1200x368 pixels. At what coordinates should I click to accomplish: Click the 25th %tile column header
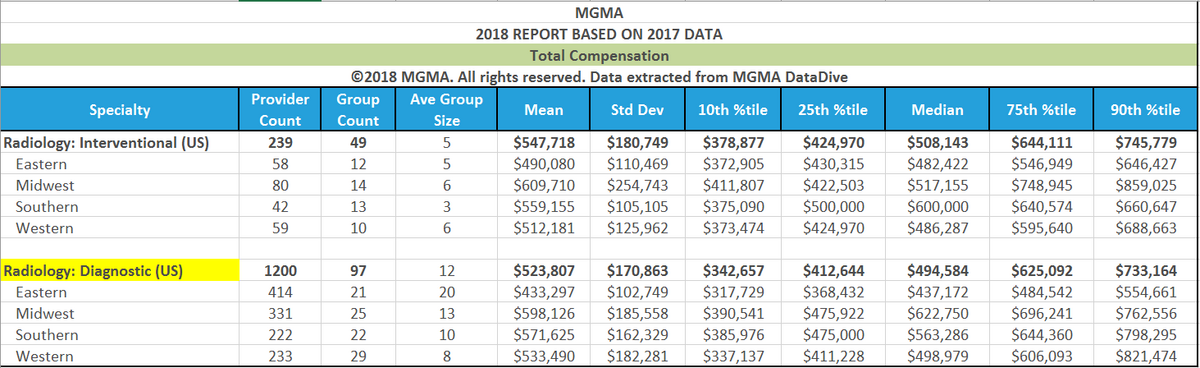(x=833, y=110)
